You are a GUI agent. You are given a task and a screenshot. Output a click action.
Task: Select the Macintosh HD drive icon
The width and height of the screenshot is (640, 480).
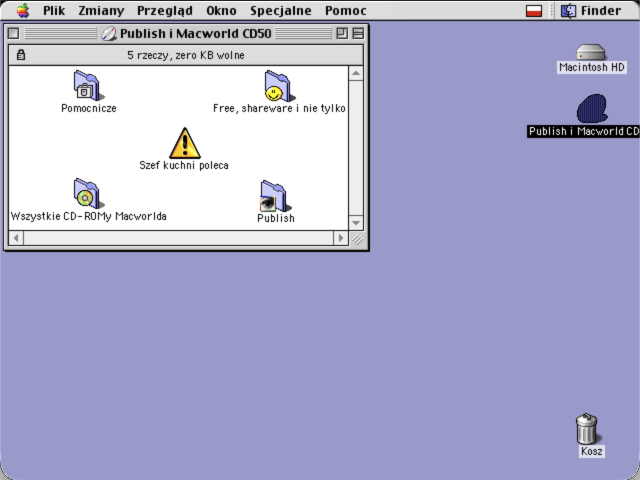(x=591, y=52)
